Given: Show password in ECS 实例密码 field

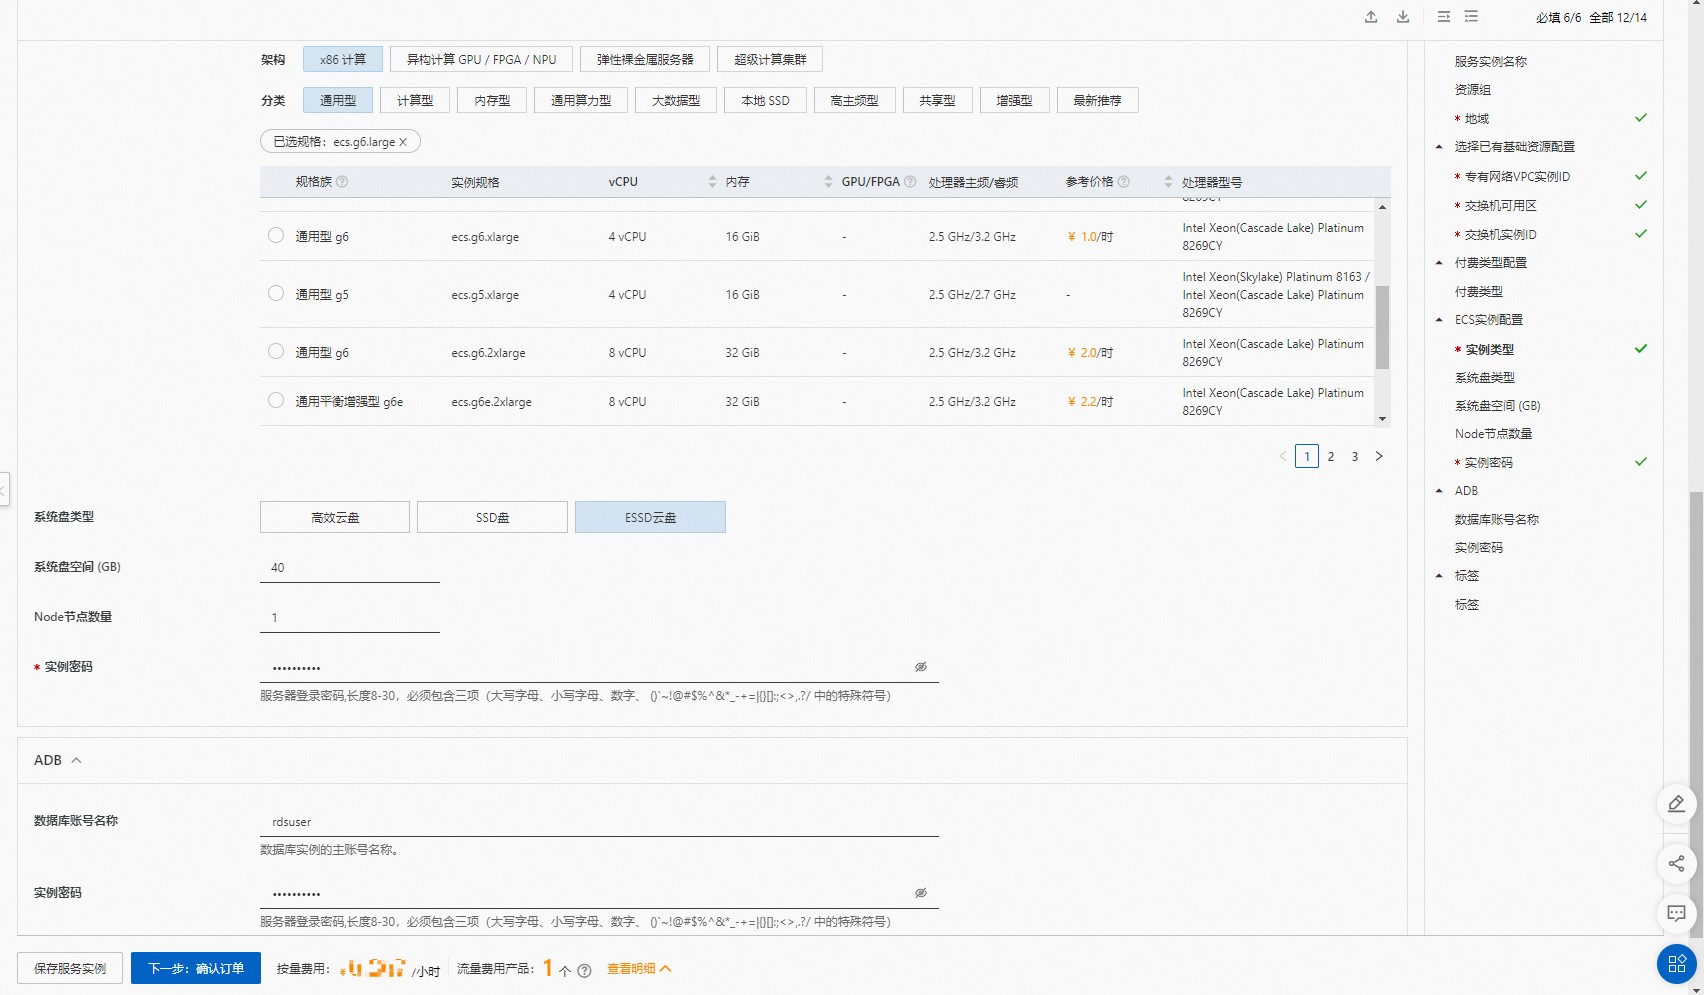Looking at the screenshot, I should [x=921, y=667].
